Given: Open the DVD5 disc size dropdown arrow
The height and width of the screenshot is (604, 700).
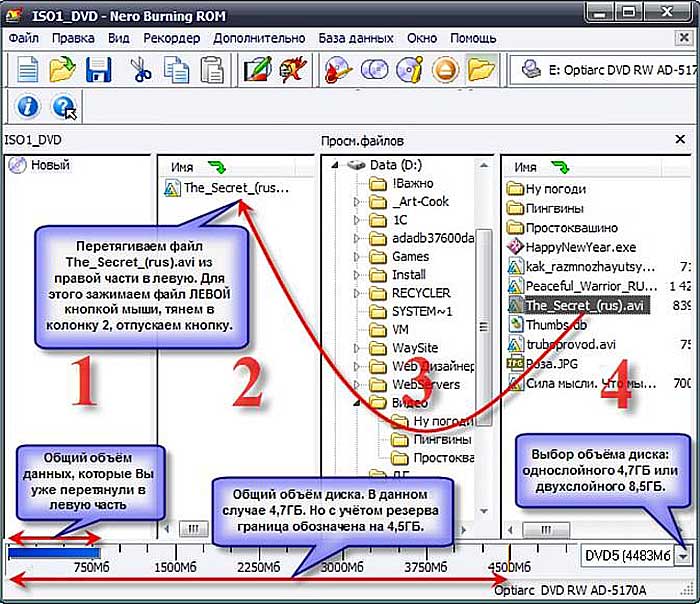Looking at the screenshot, I should pyautogui.click(x=683, y=556).
